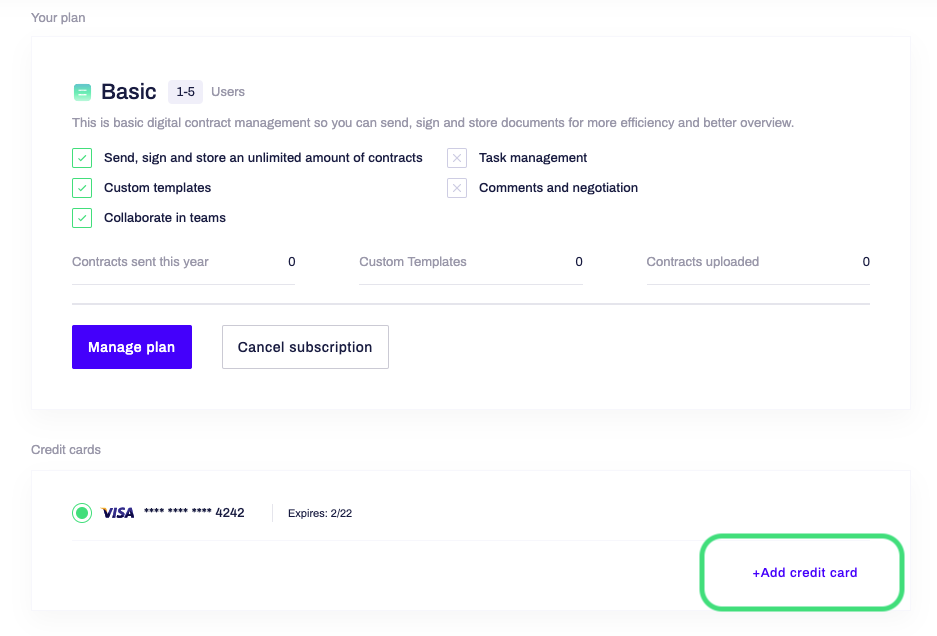Click the masked card number ending 4242
Viewport: 937px width, 636px height.
coord(194,513)
